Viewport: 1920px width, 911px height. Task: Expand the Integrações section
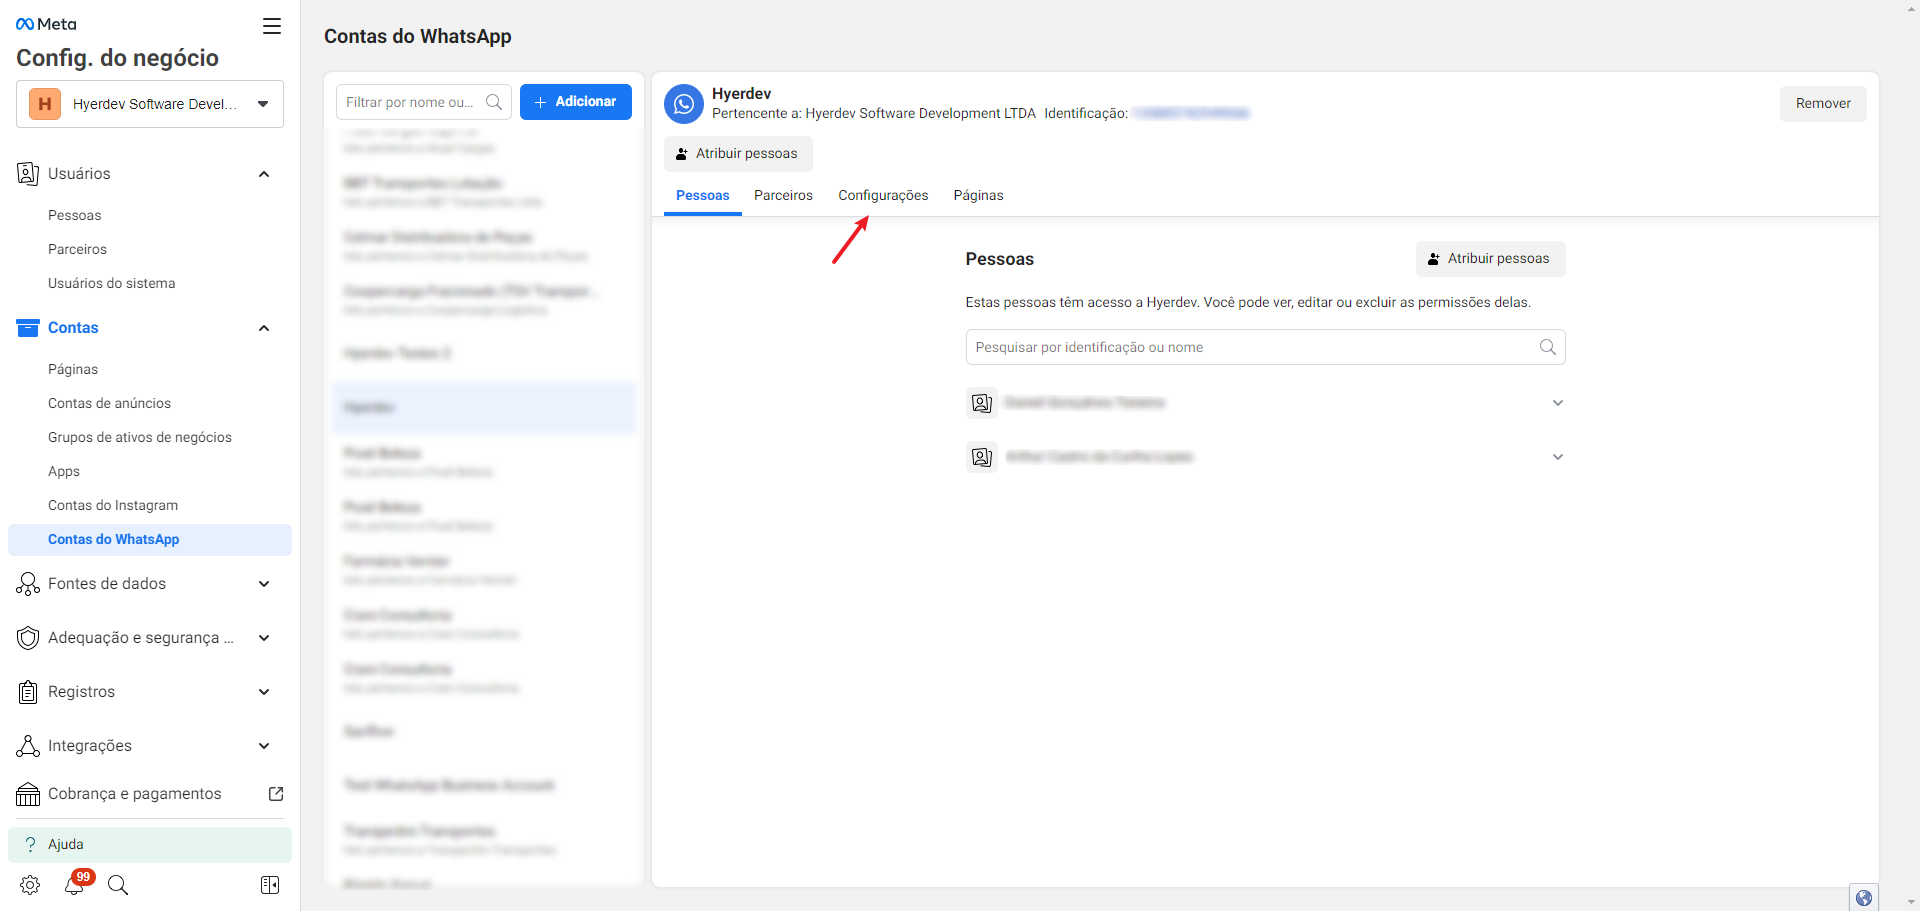tap(264, 746)
